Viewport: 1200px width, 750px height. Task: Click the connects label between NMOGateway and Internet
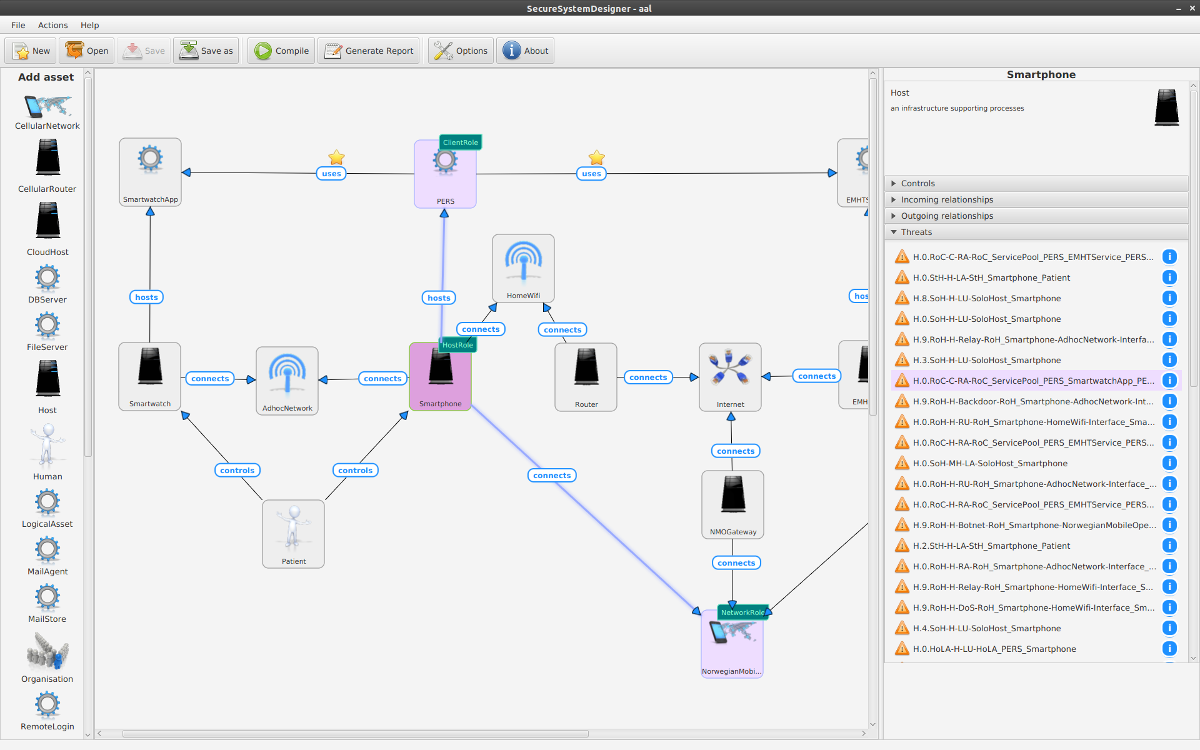(x=736, y=451)
